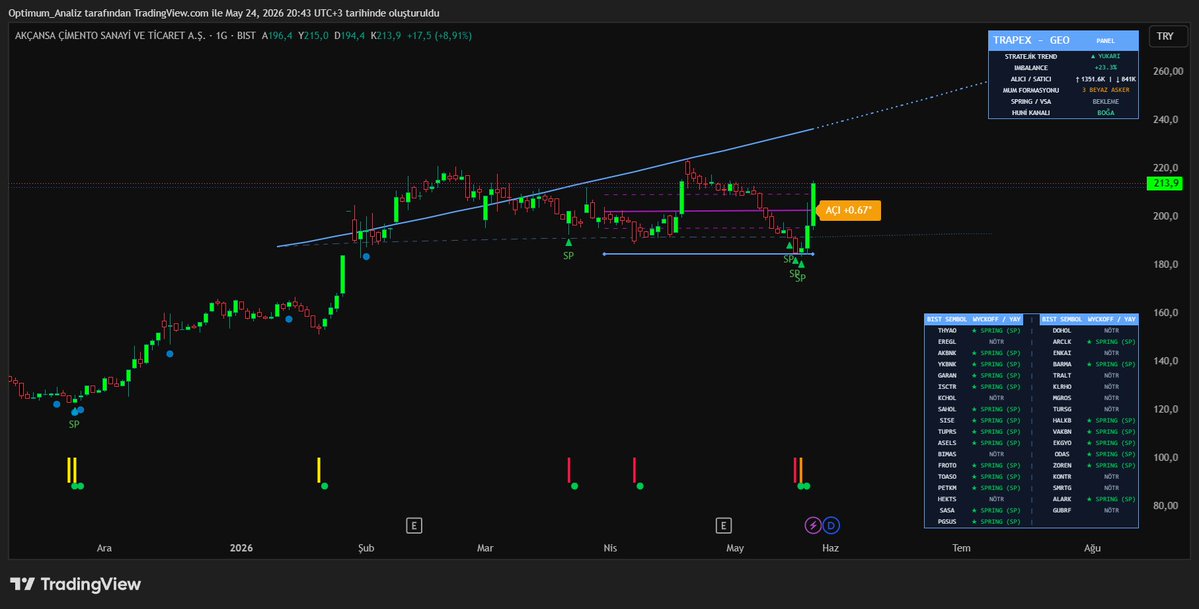Click the Haz label on time axis
This screenshot has width=1199, height=609.
830,548
